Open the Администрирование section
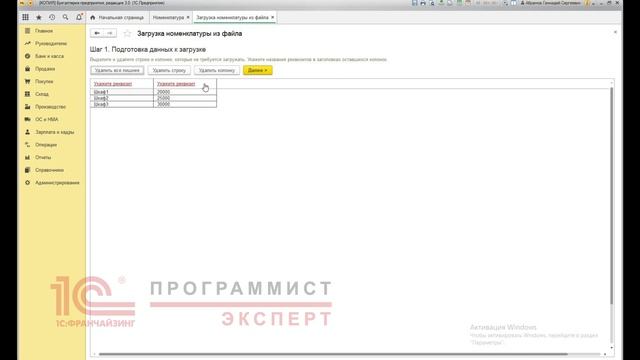The height and width of the screenshot is (360, 640). (57, 182)
